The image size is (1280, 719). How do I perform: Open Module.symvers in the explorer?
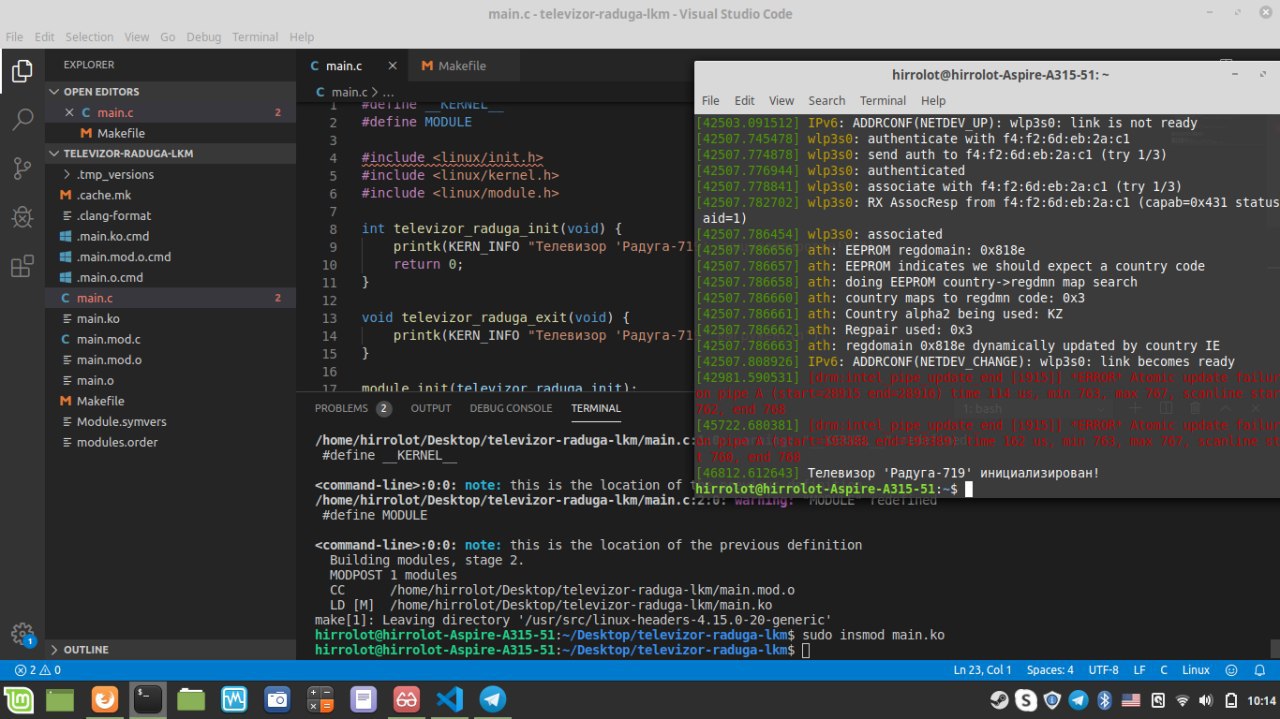click(x=122, y=421)
